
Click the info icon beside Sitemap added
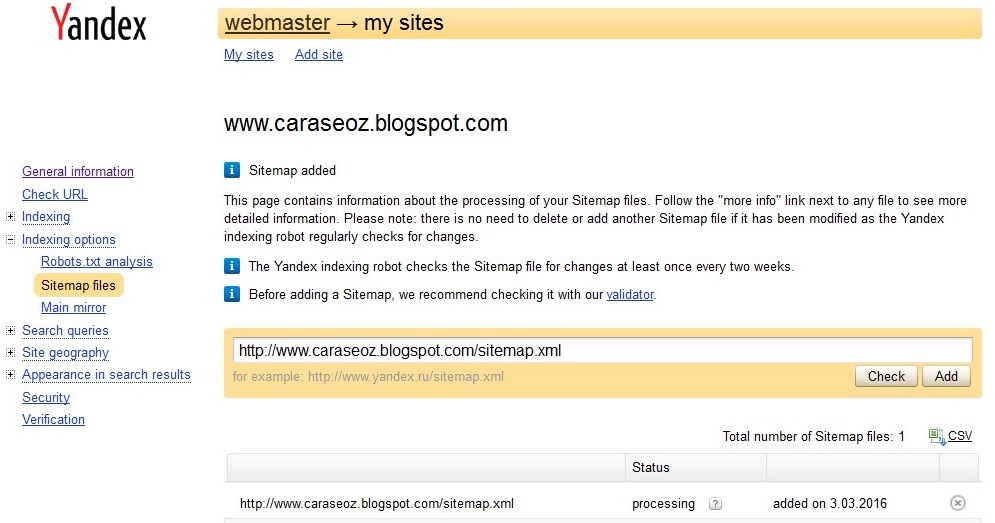[x=232, y=170]
